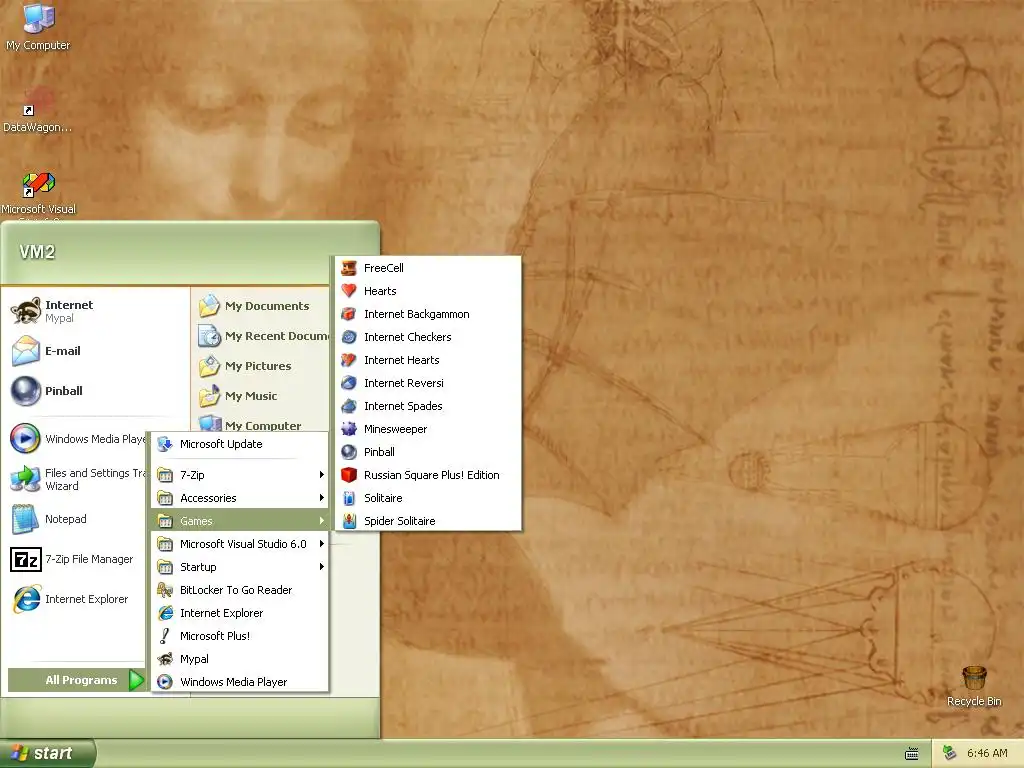Click the Solitaire card icon
The height and width of the screenshot is (768, 1024).
pos(349,498)
